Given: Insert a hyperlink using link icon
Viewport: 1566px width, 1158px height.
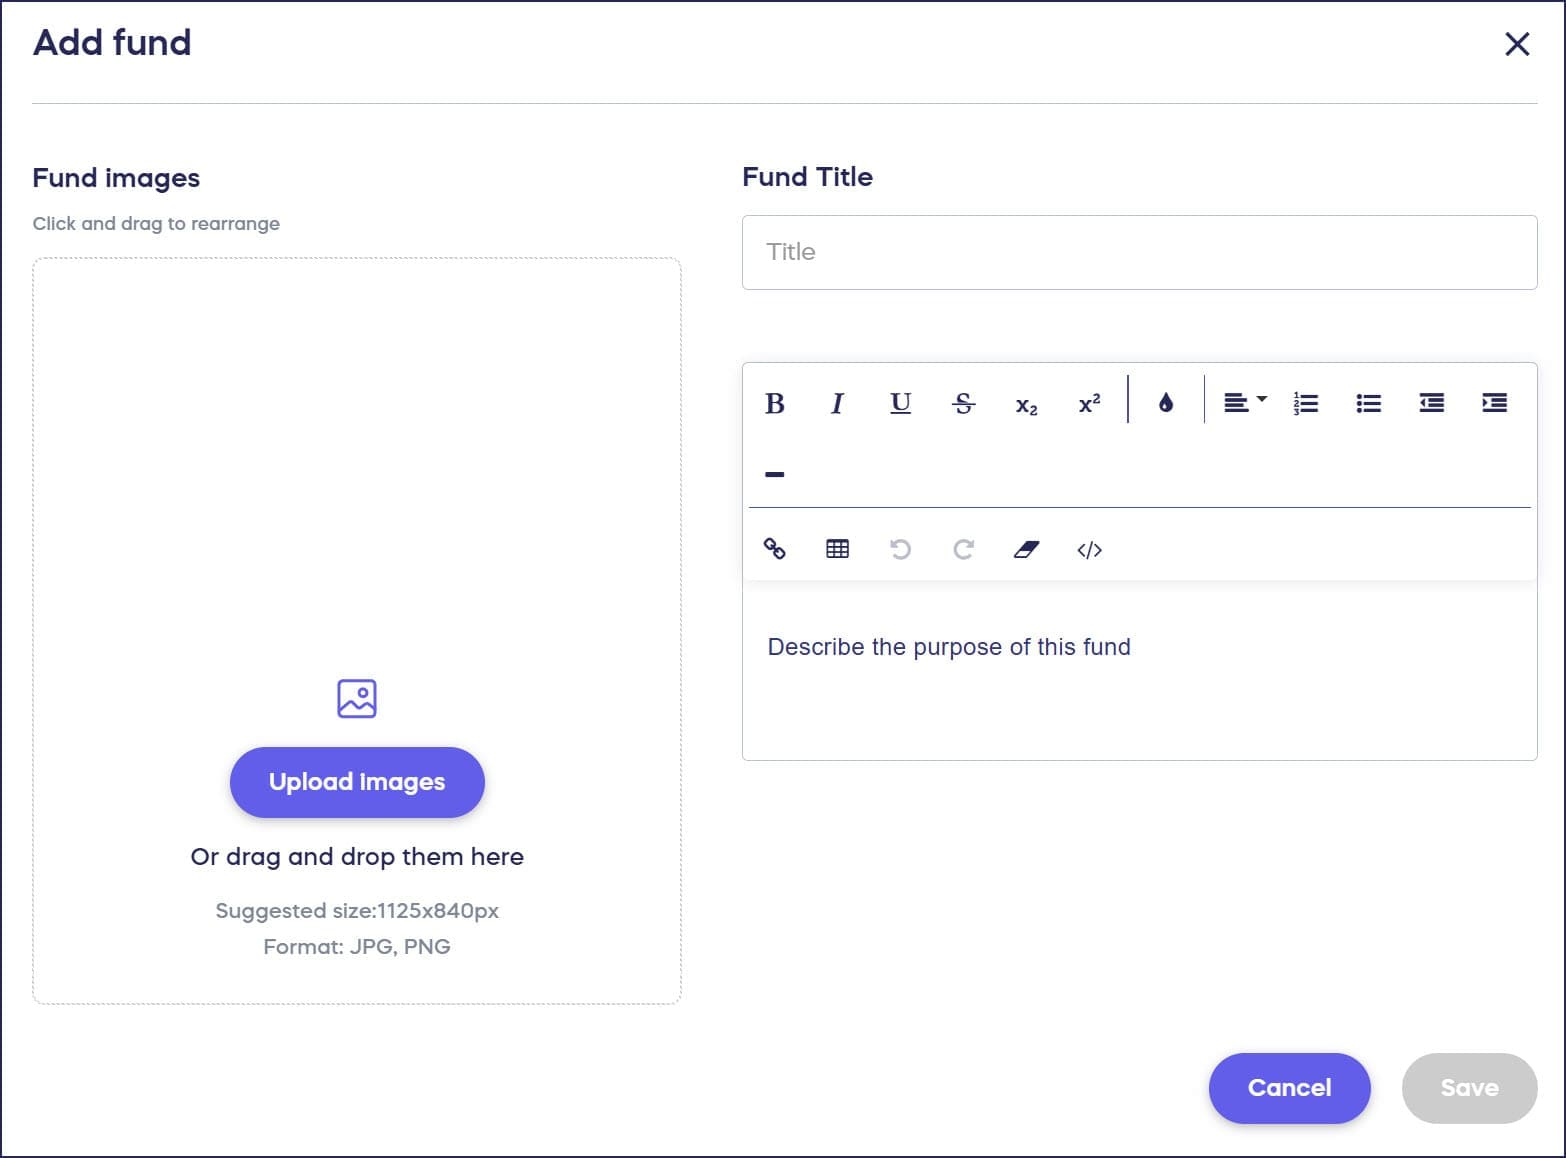Looking at the screenshot, I should pyautogui.click(x=774, y=549).
